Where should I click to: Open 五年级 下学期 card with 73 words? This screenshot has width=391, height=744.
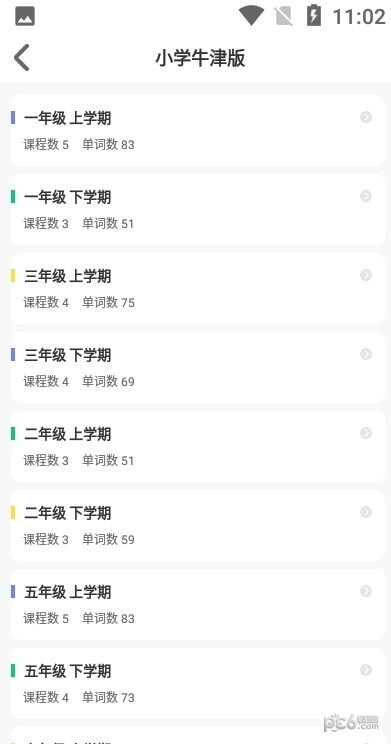(x=198, y=683)
